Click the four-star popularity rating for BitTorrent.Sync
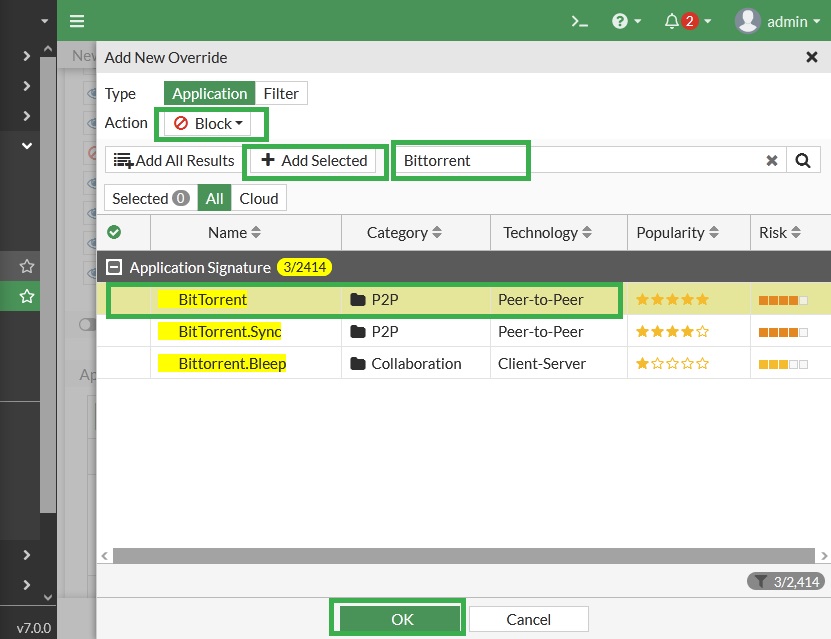 [x=673, y=332]
